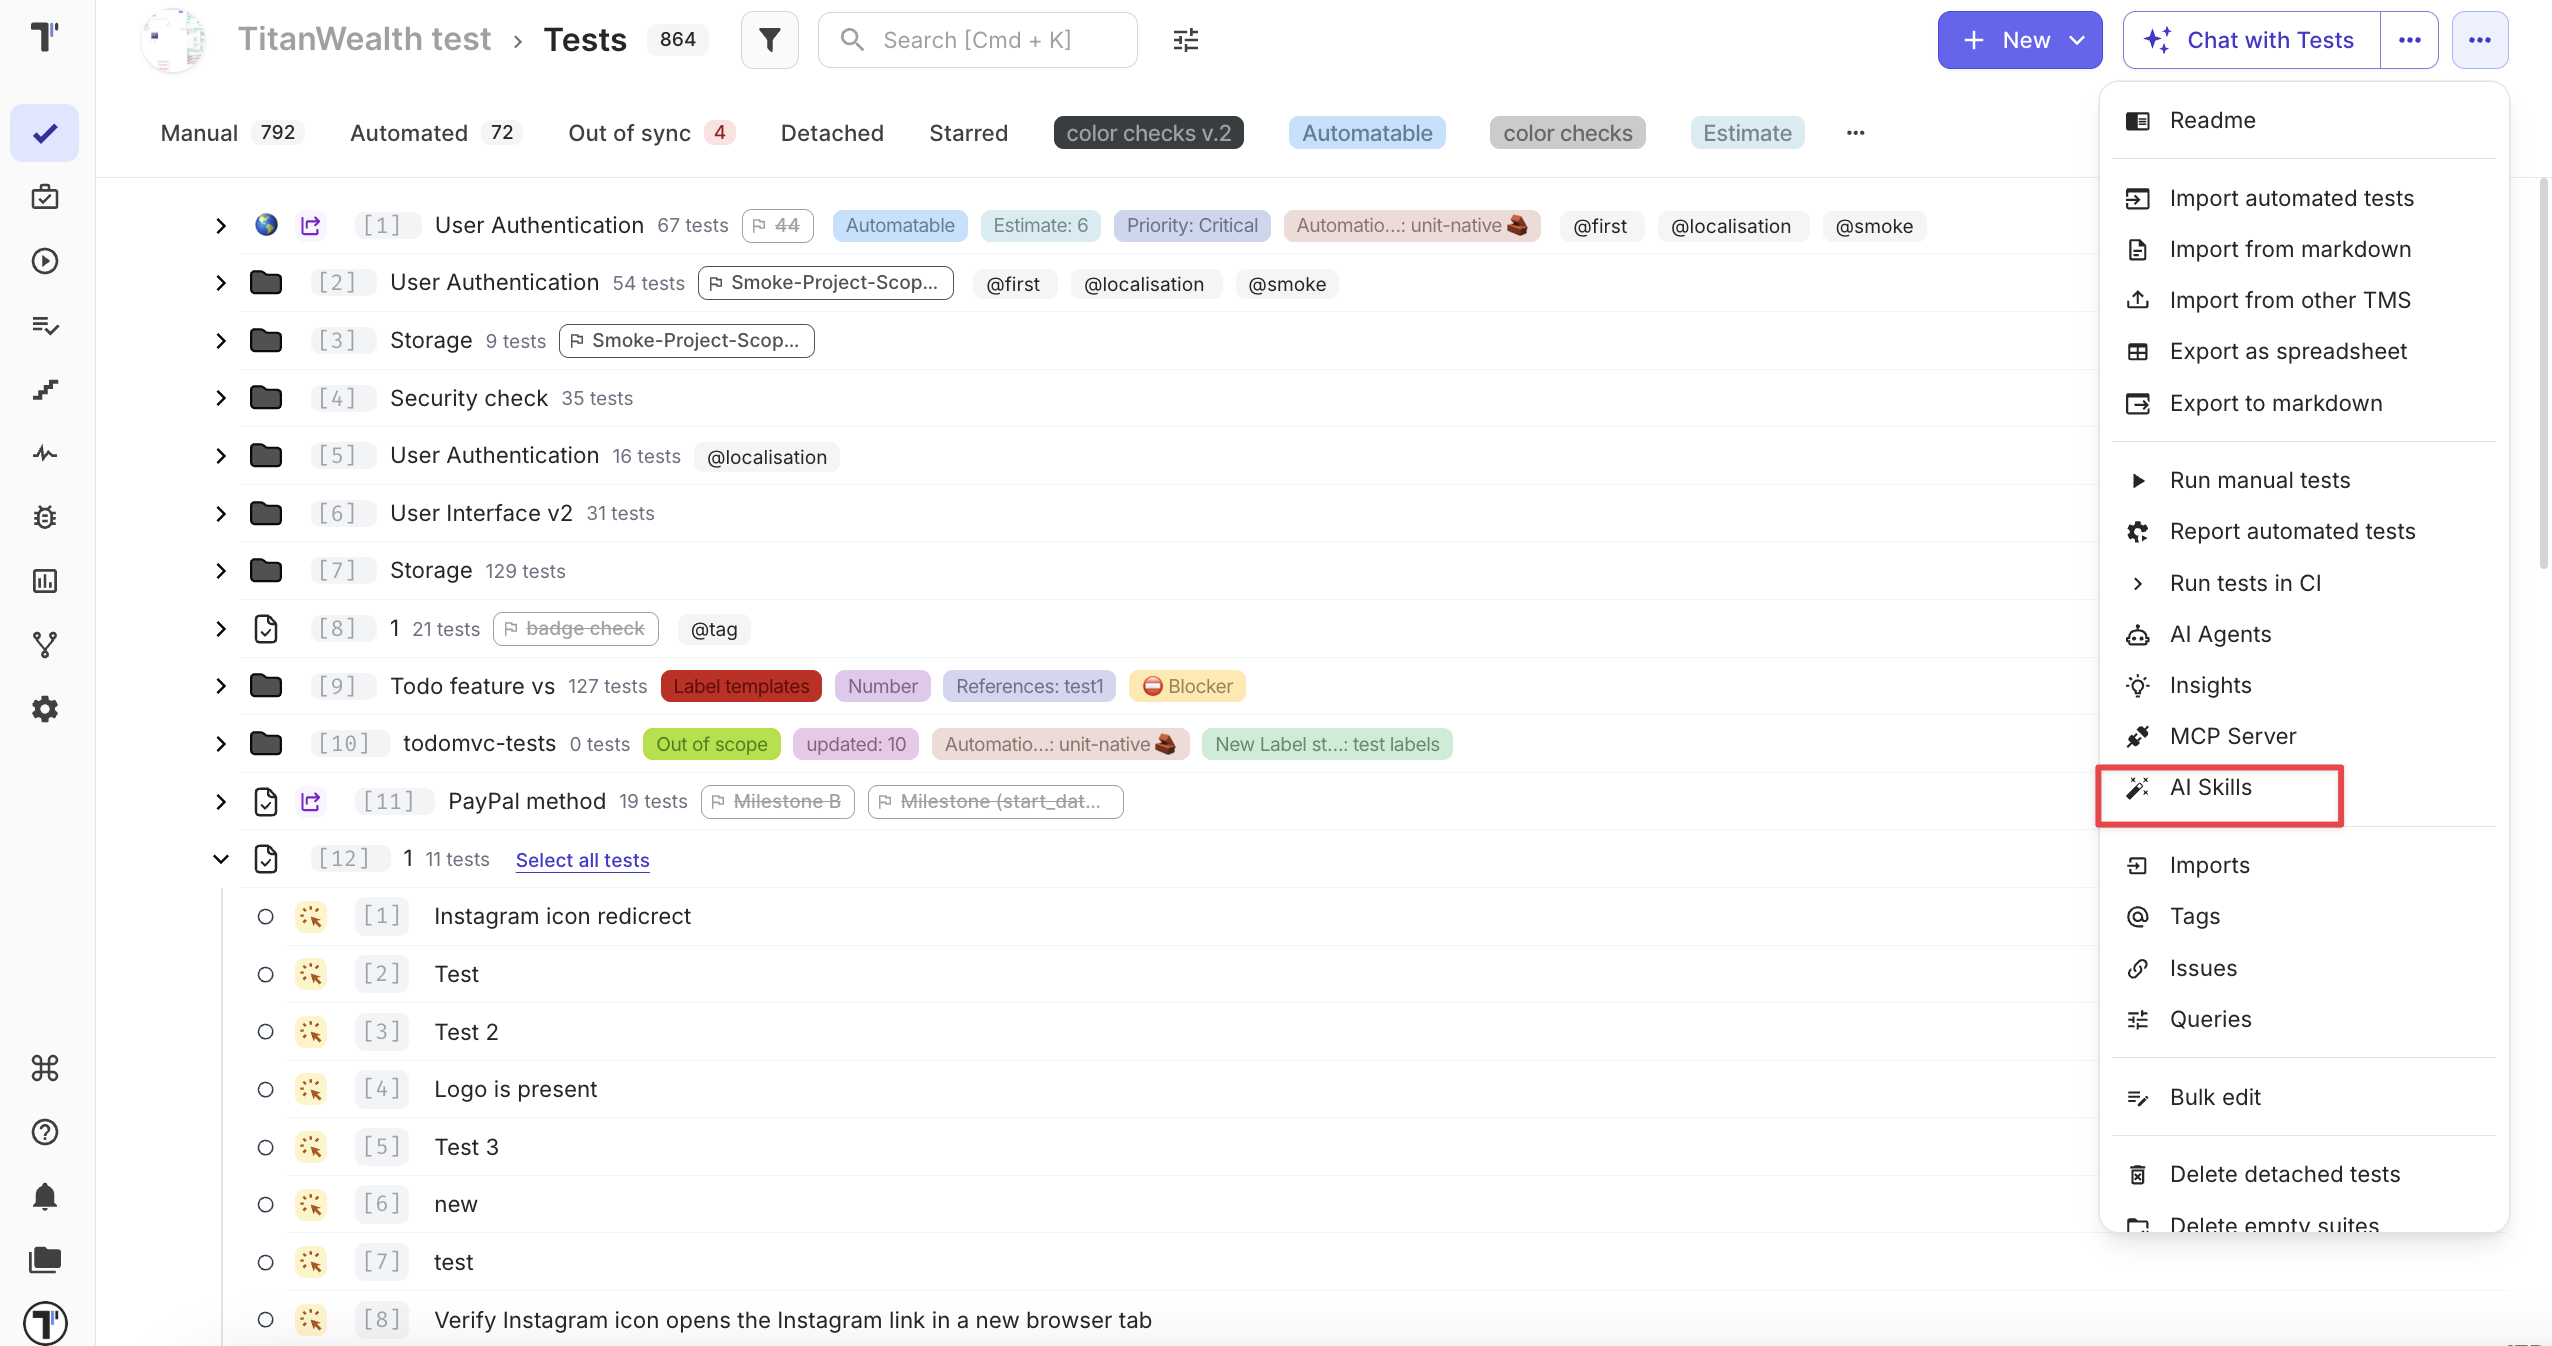Expand the User Interface v2 suite

[x=221, y=514]
